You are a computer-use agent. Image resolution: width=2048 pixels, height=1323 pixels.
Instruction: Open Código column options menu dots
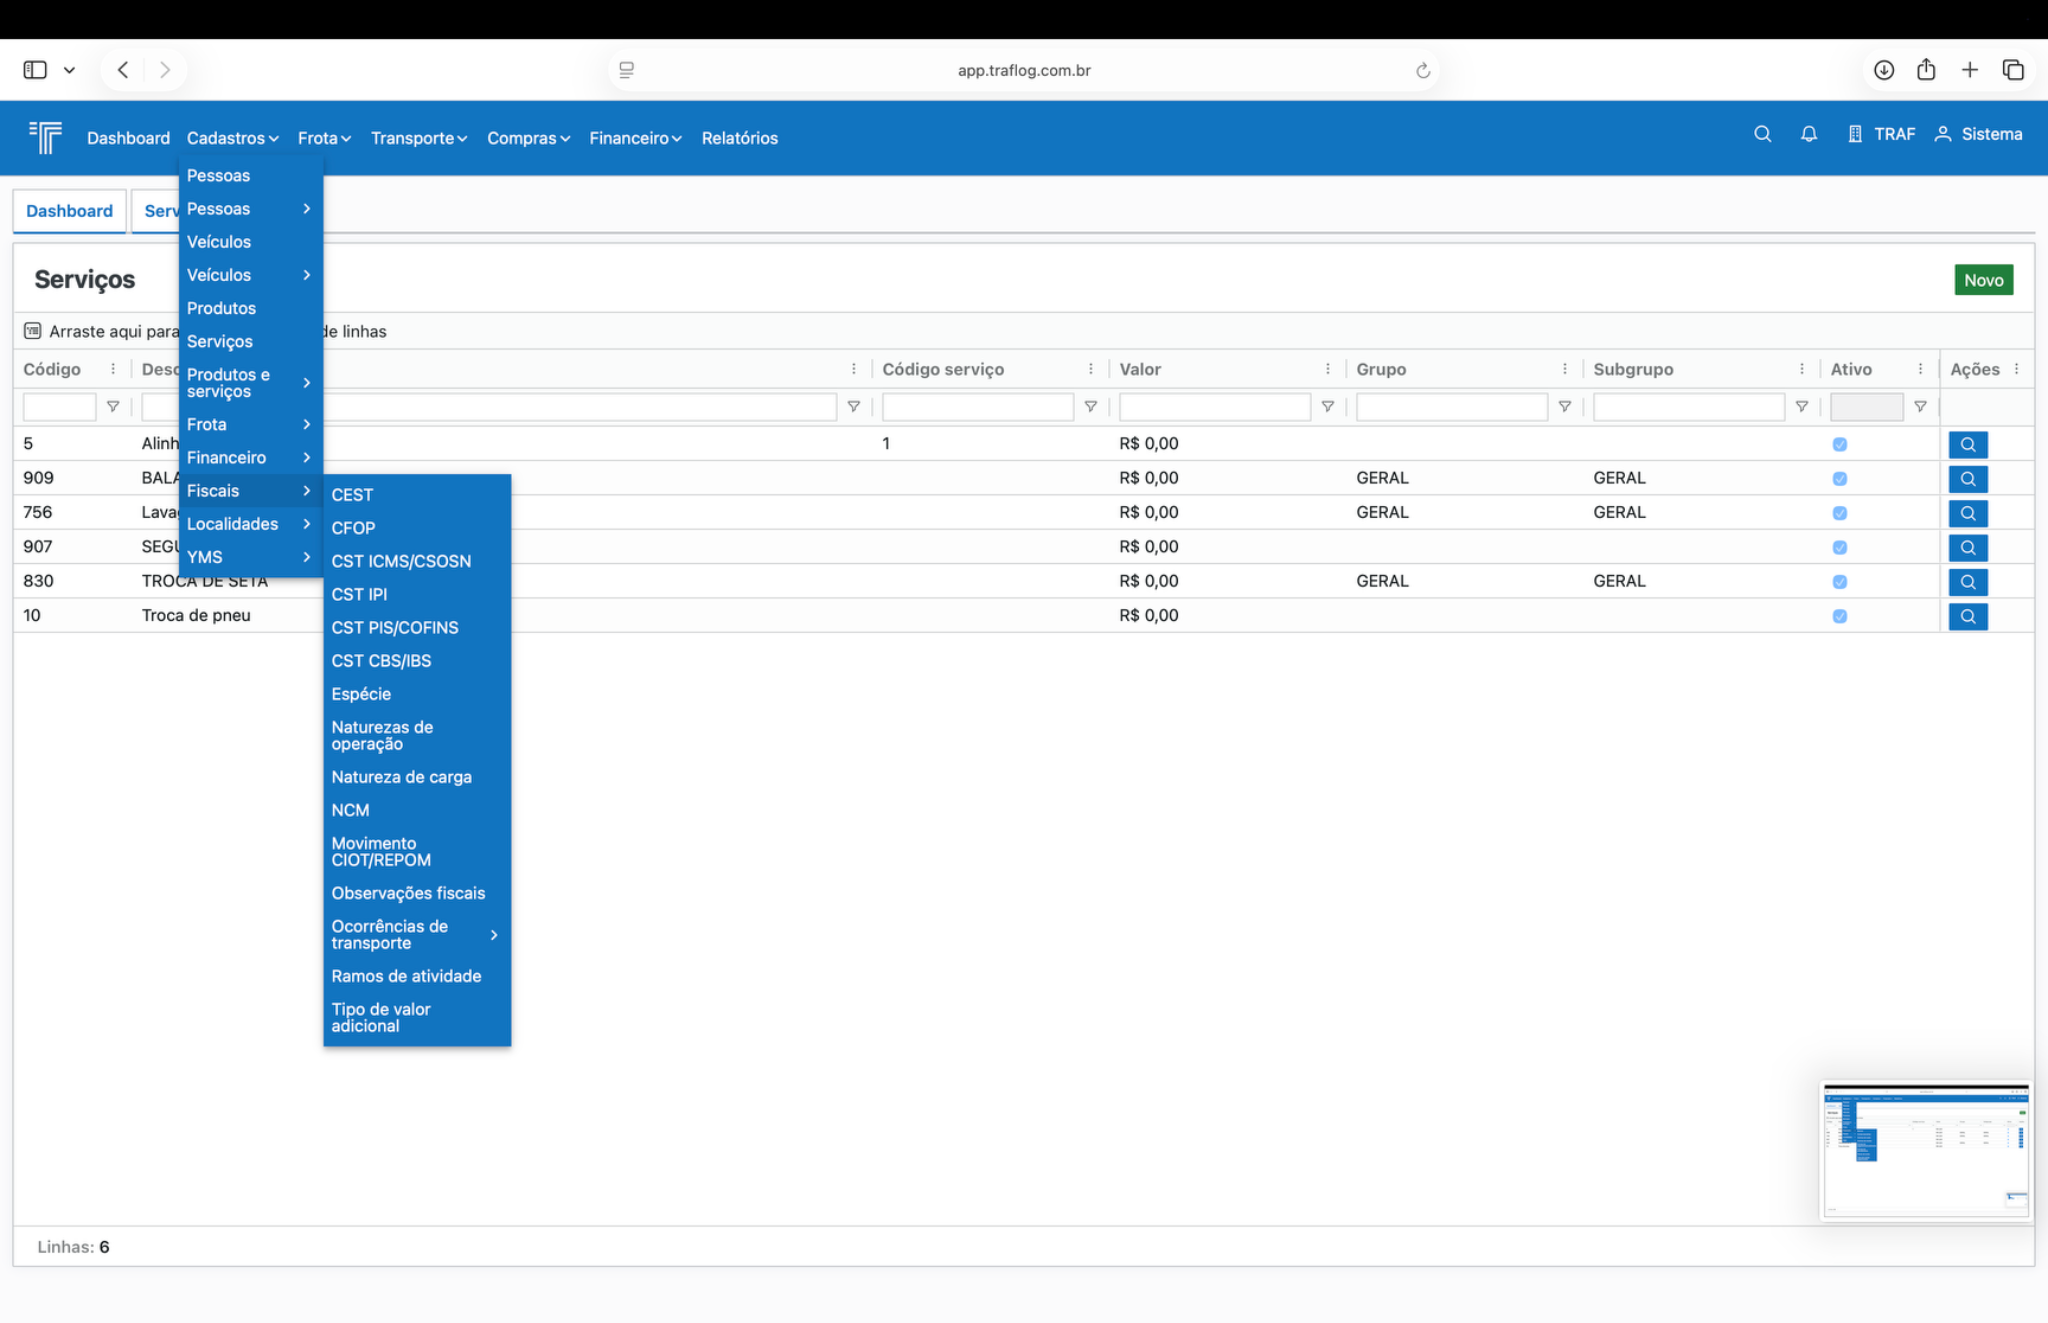[113, 369]
